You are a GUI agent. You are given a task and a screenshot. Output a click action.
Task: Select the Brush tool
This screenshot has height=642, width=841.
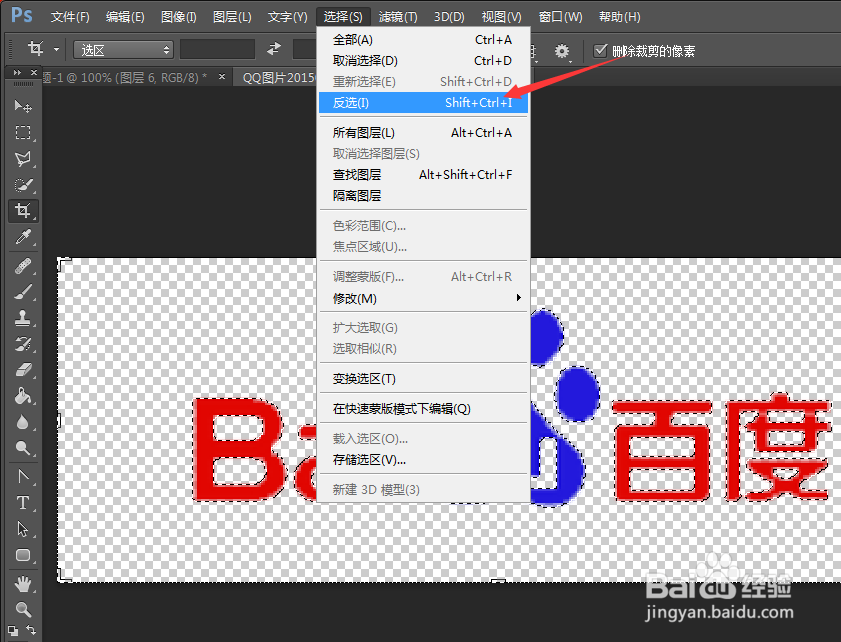coord(23,292)
